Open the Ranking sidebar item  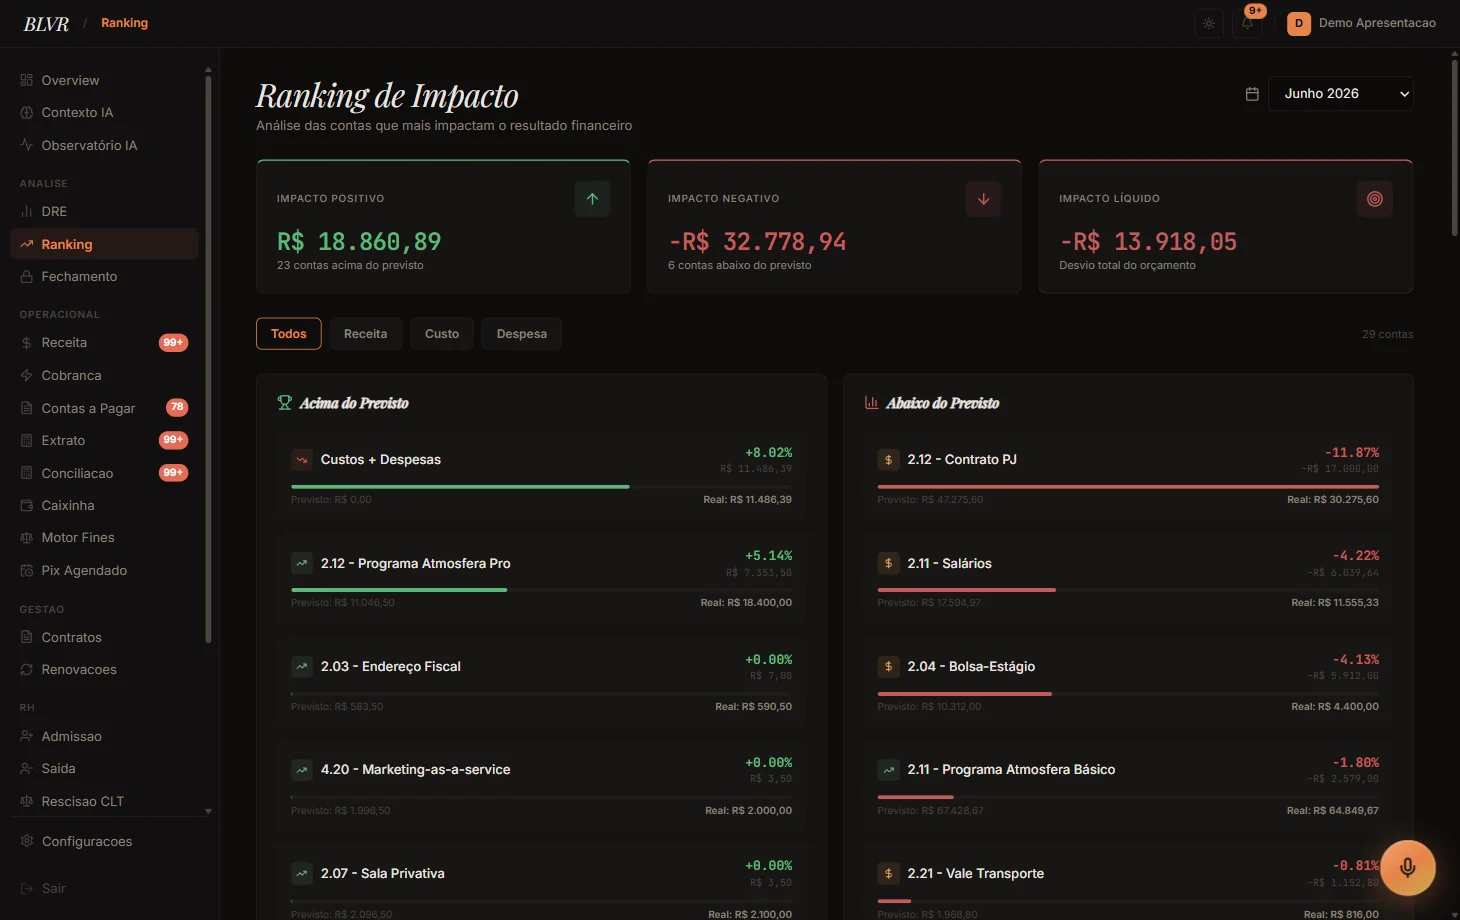(x=104, y=244)
